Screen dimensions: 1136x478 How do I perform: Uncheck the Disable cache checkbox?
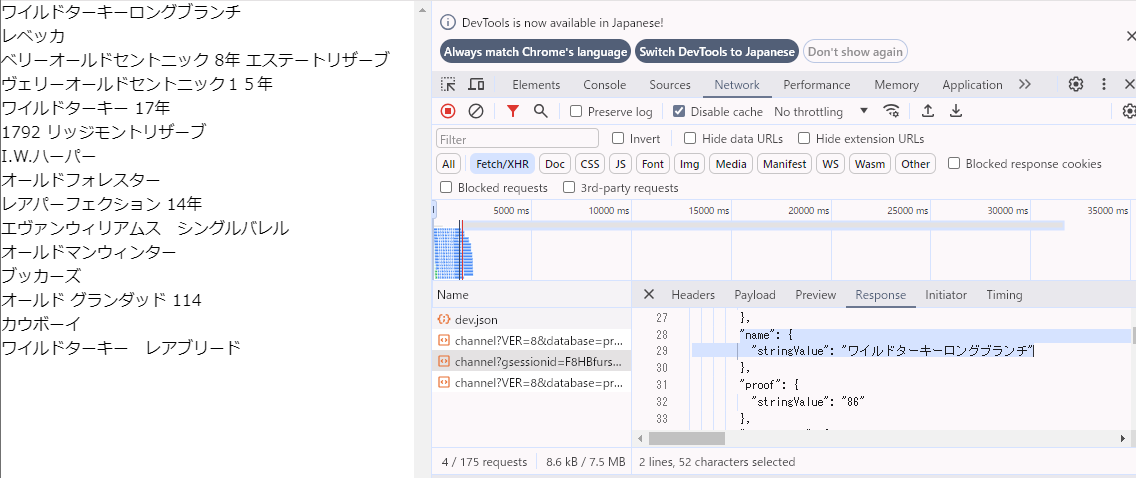tap(679, 112)
